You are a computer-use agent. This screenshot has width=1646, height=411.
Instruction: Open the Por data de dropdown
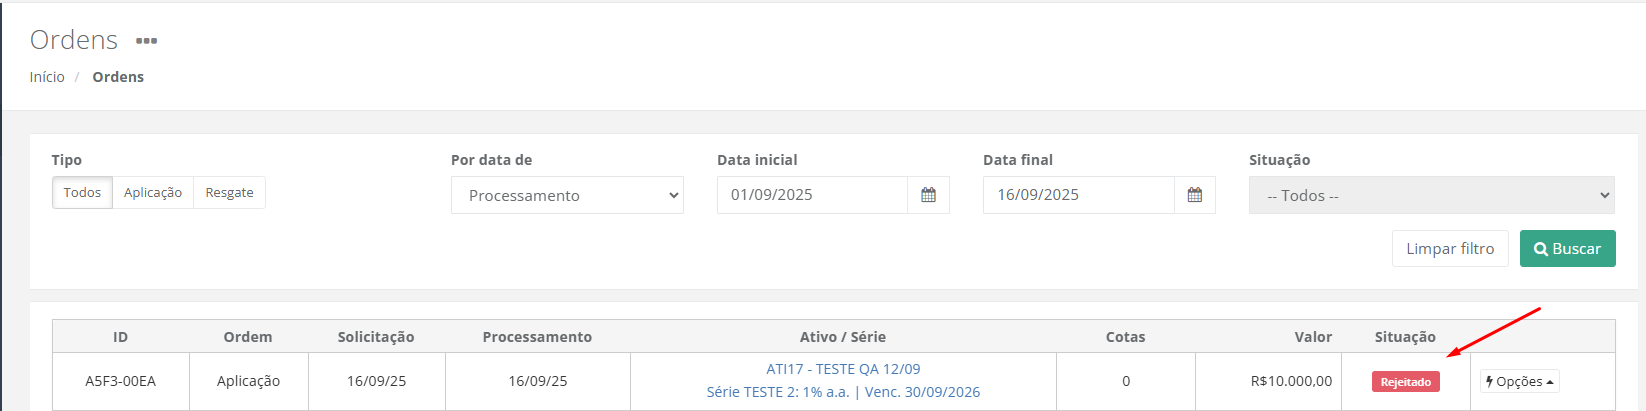(x=567, y=196)
